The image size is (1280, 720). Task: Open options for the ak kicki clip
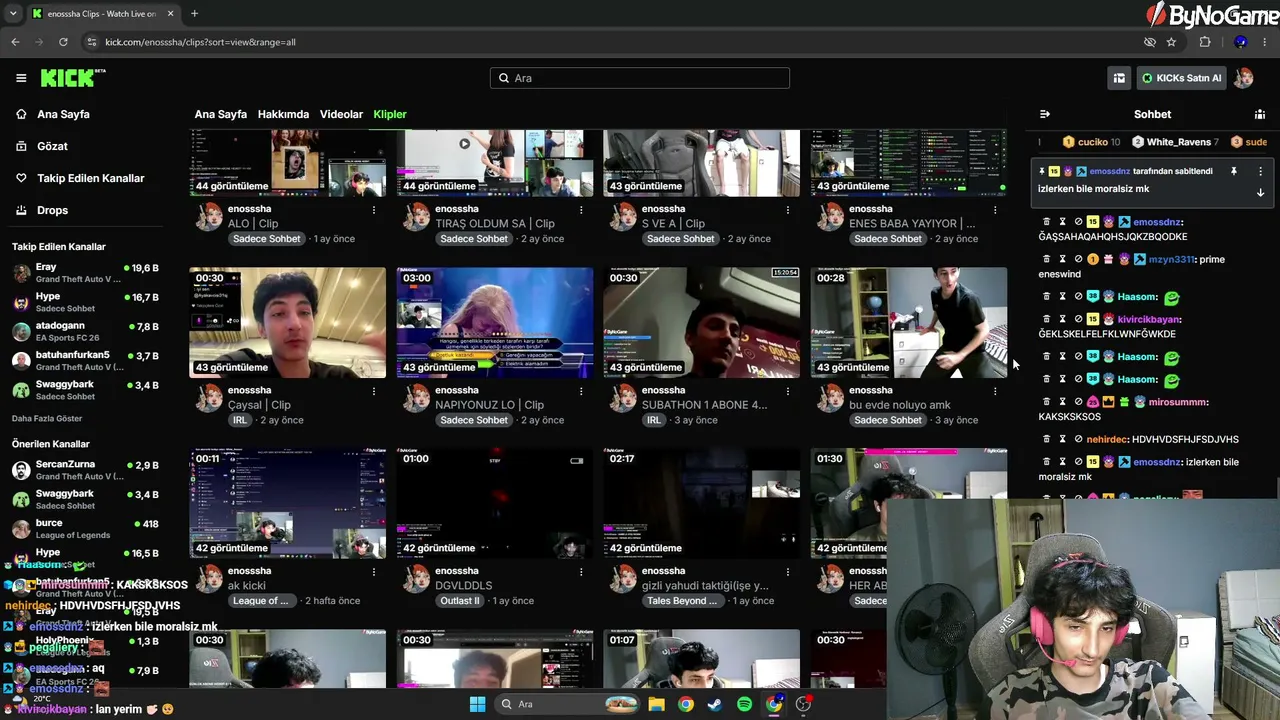[x=374, y=572]
